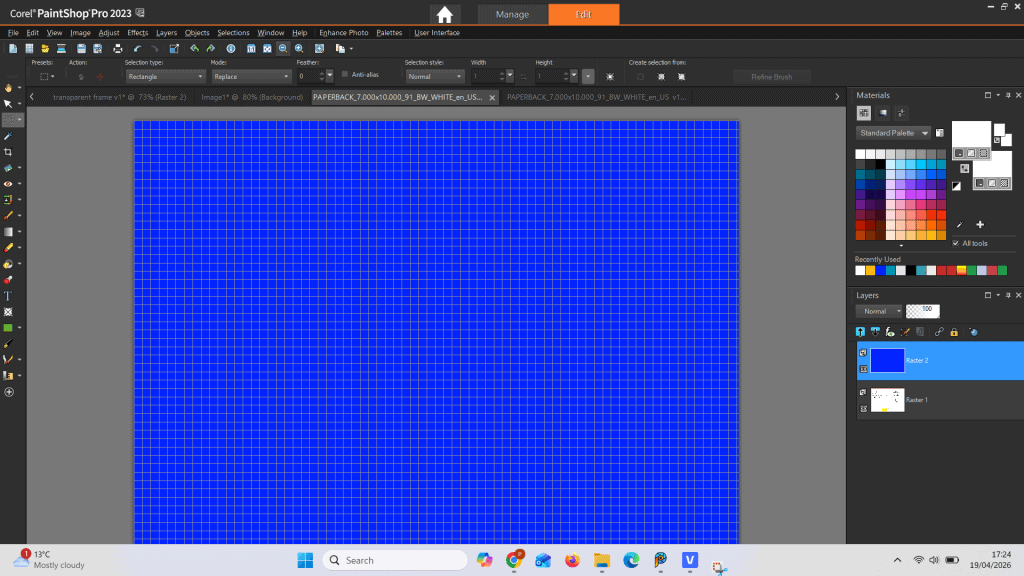Open the Palettes toolbar menu

pos(389,33)
